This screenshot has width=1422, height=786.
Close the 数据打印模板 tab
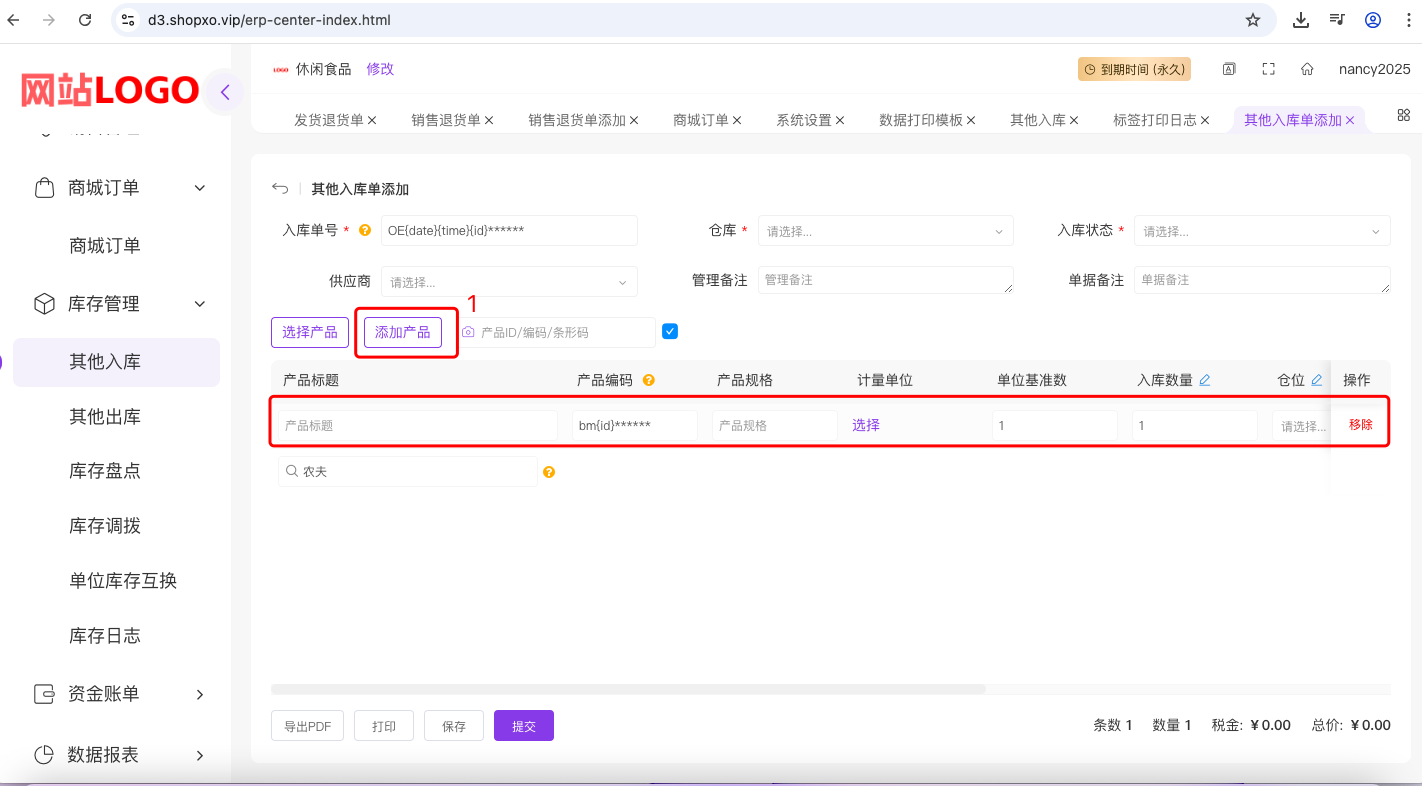(x=971, y=120)
